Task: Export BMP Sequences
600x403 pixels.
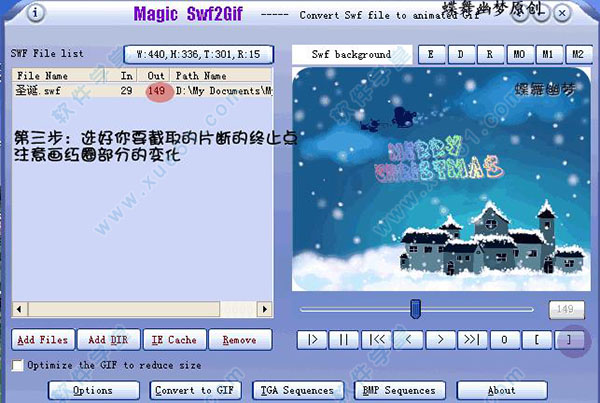Action: tap(400, 390)
